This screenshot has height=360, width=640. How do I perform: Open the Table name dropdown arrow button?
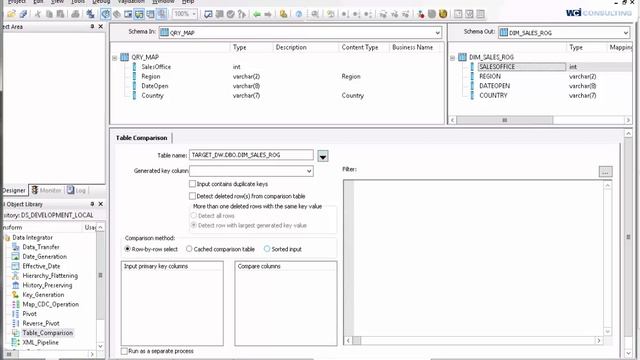click(323, 156)
